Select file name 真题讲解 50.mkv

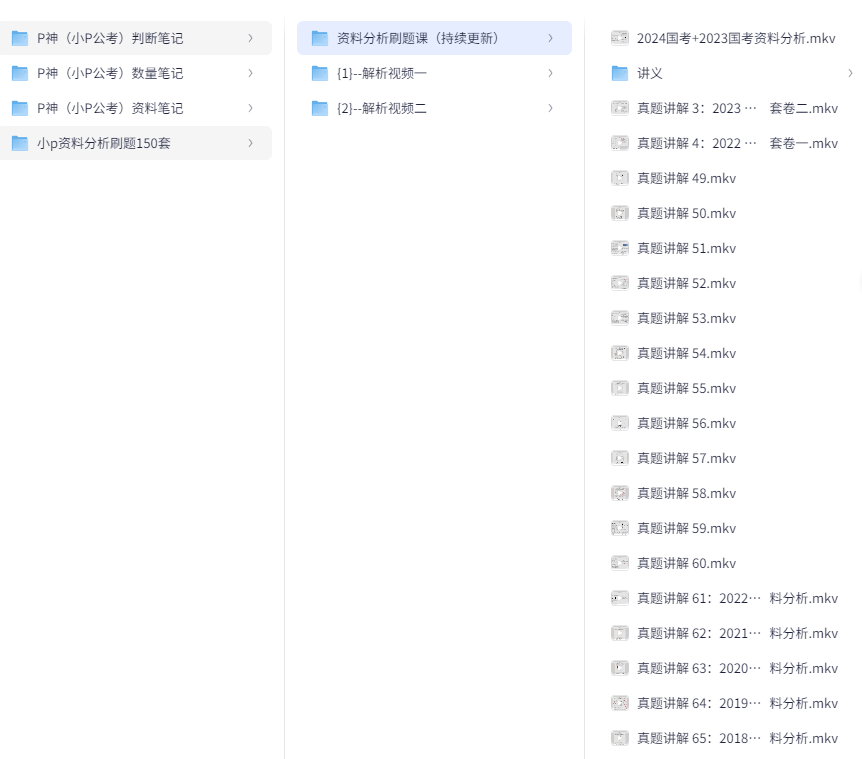(x=687, y=213)
